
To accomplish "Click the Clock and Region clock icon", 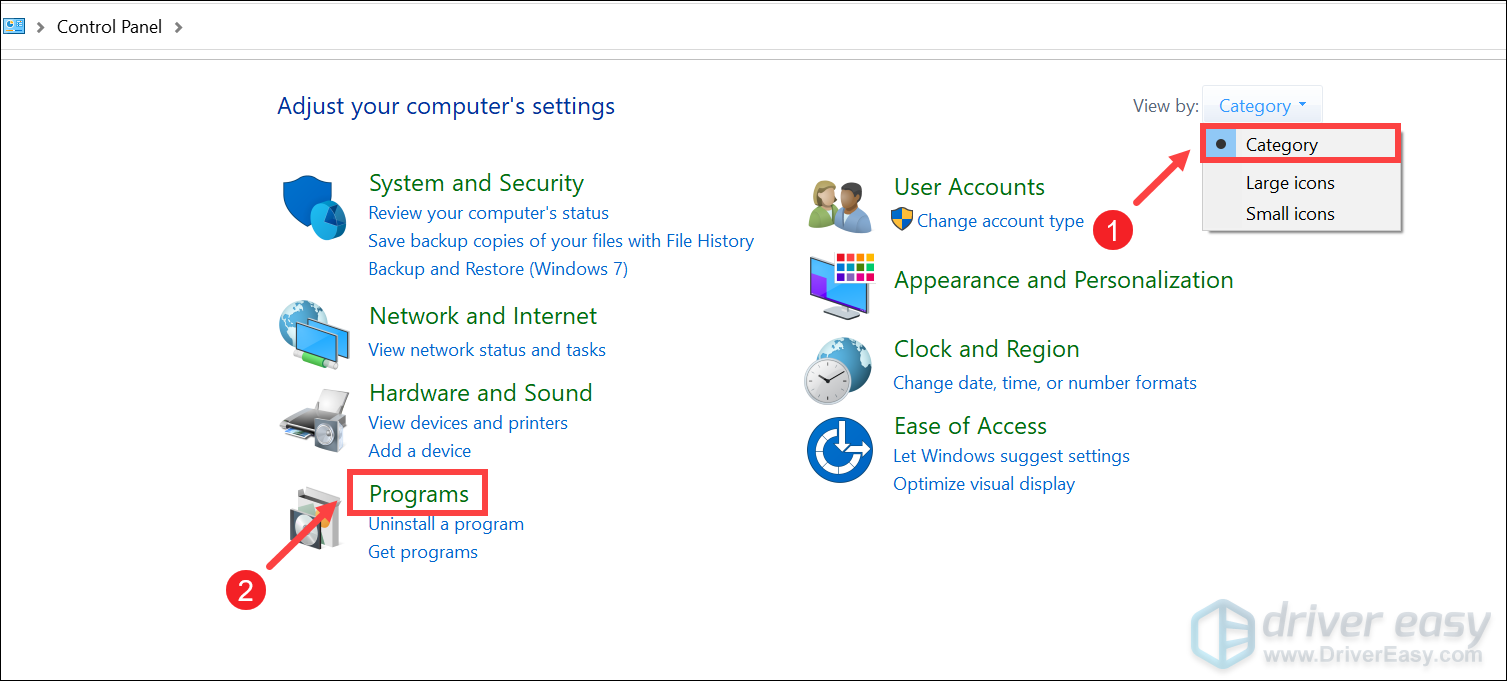I will pos(838,368).
